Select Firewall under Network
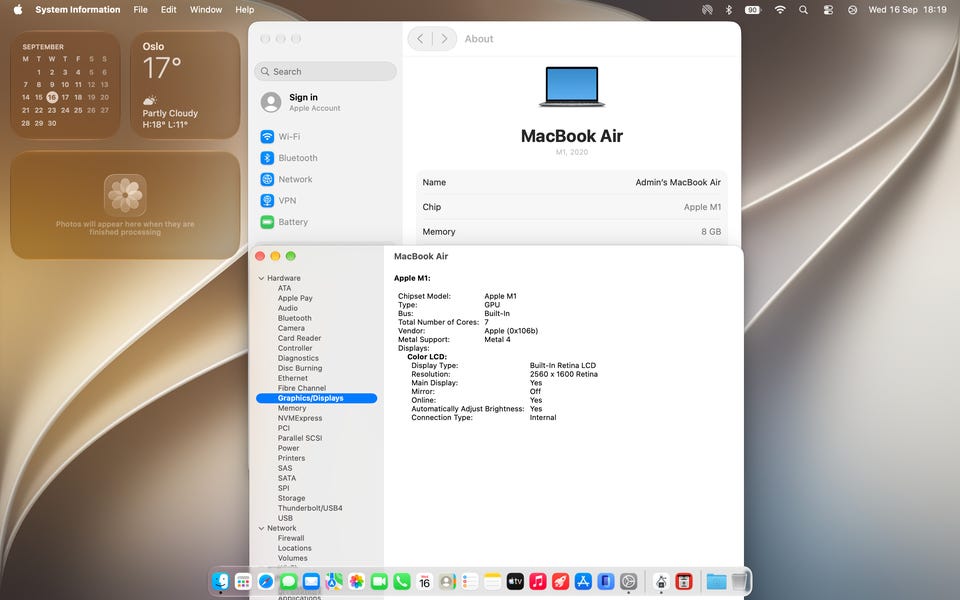Screen dimensions: 960x600 (291, 538)
